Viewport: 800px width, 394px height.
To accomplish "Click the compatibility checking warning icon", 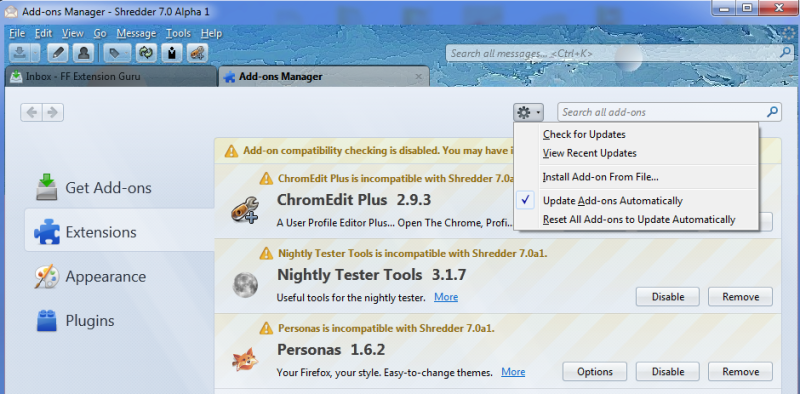I will 231,151.
